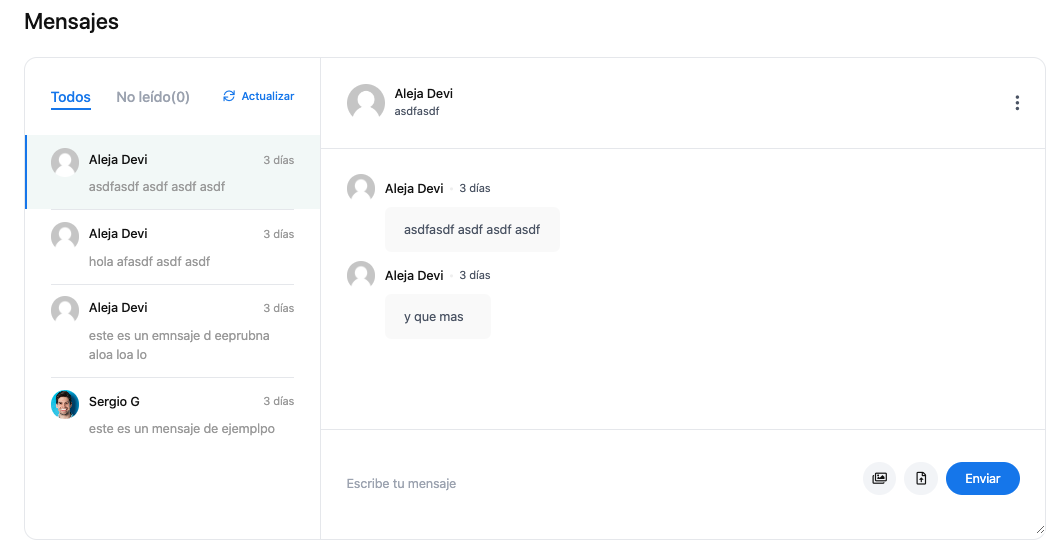
Task: Click the textarea resize handle corner
Action: pyautogui.click(x=1040, y=529)
